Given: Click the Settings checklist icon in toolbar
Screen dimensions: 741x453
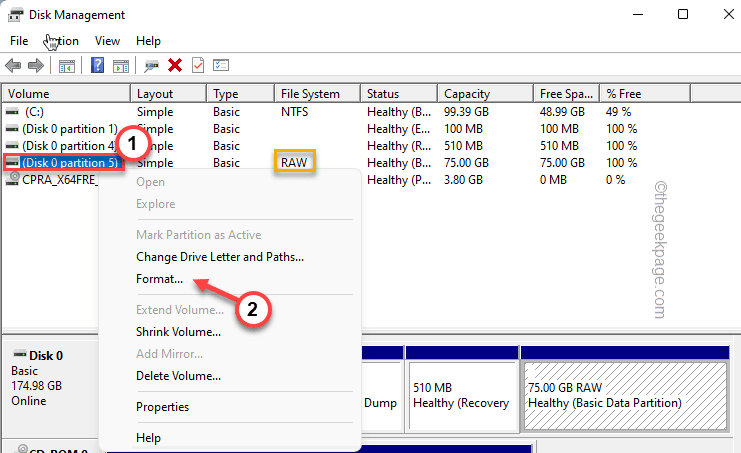Looking at the screenshot, I should tap(221, 66).
